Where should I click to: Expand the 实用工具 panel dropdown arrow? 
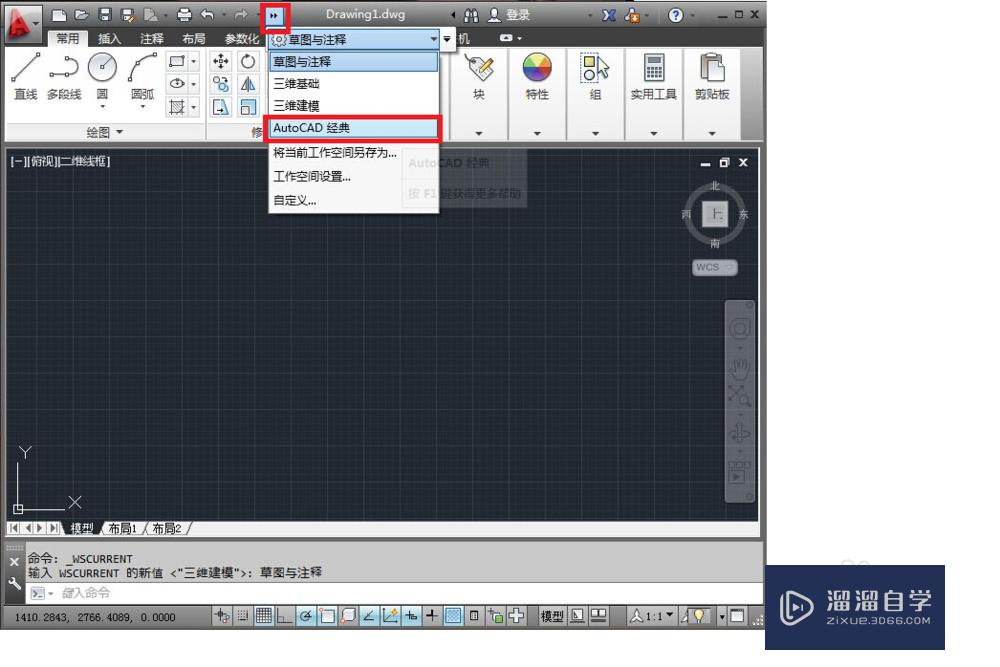tap(654, 133)
